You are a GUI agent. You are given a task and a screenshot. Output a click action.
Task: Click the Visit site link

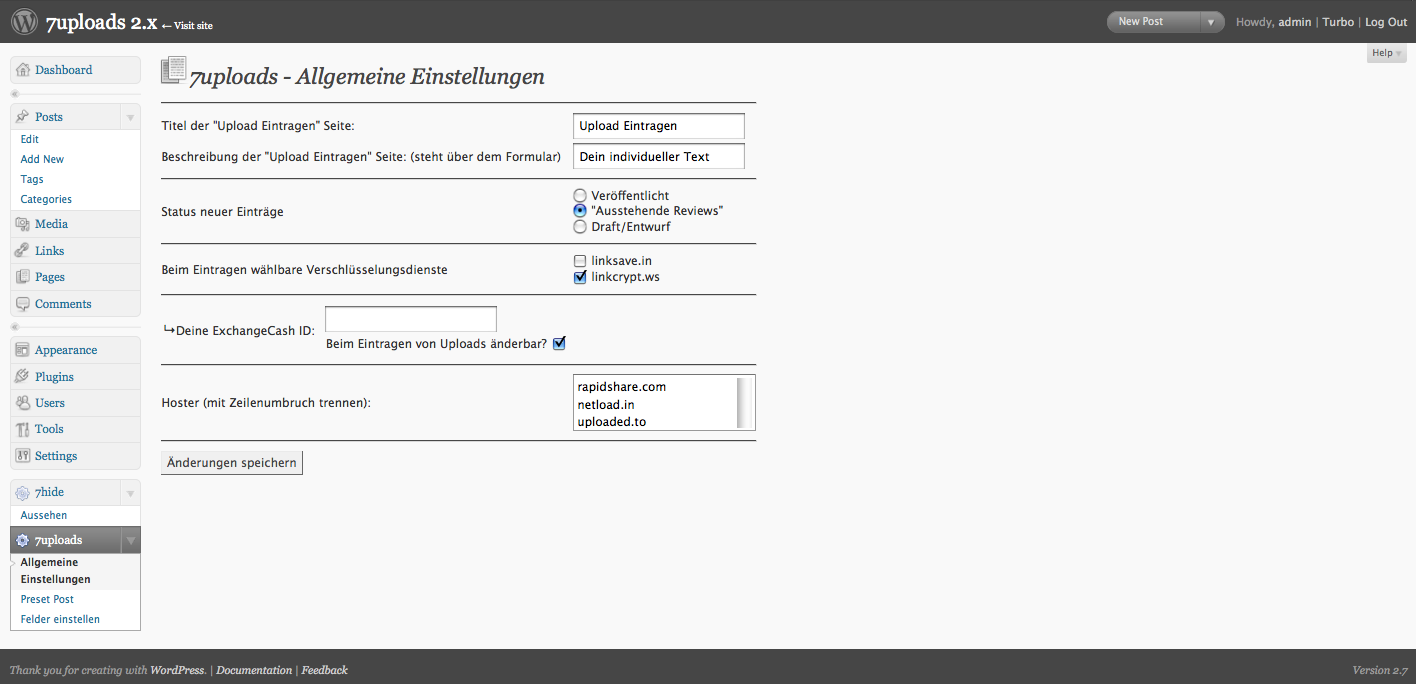click(187, 26)
